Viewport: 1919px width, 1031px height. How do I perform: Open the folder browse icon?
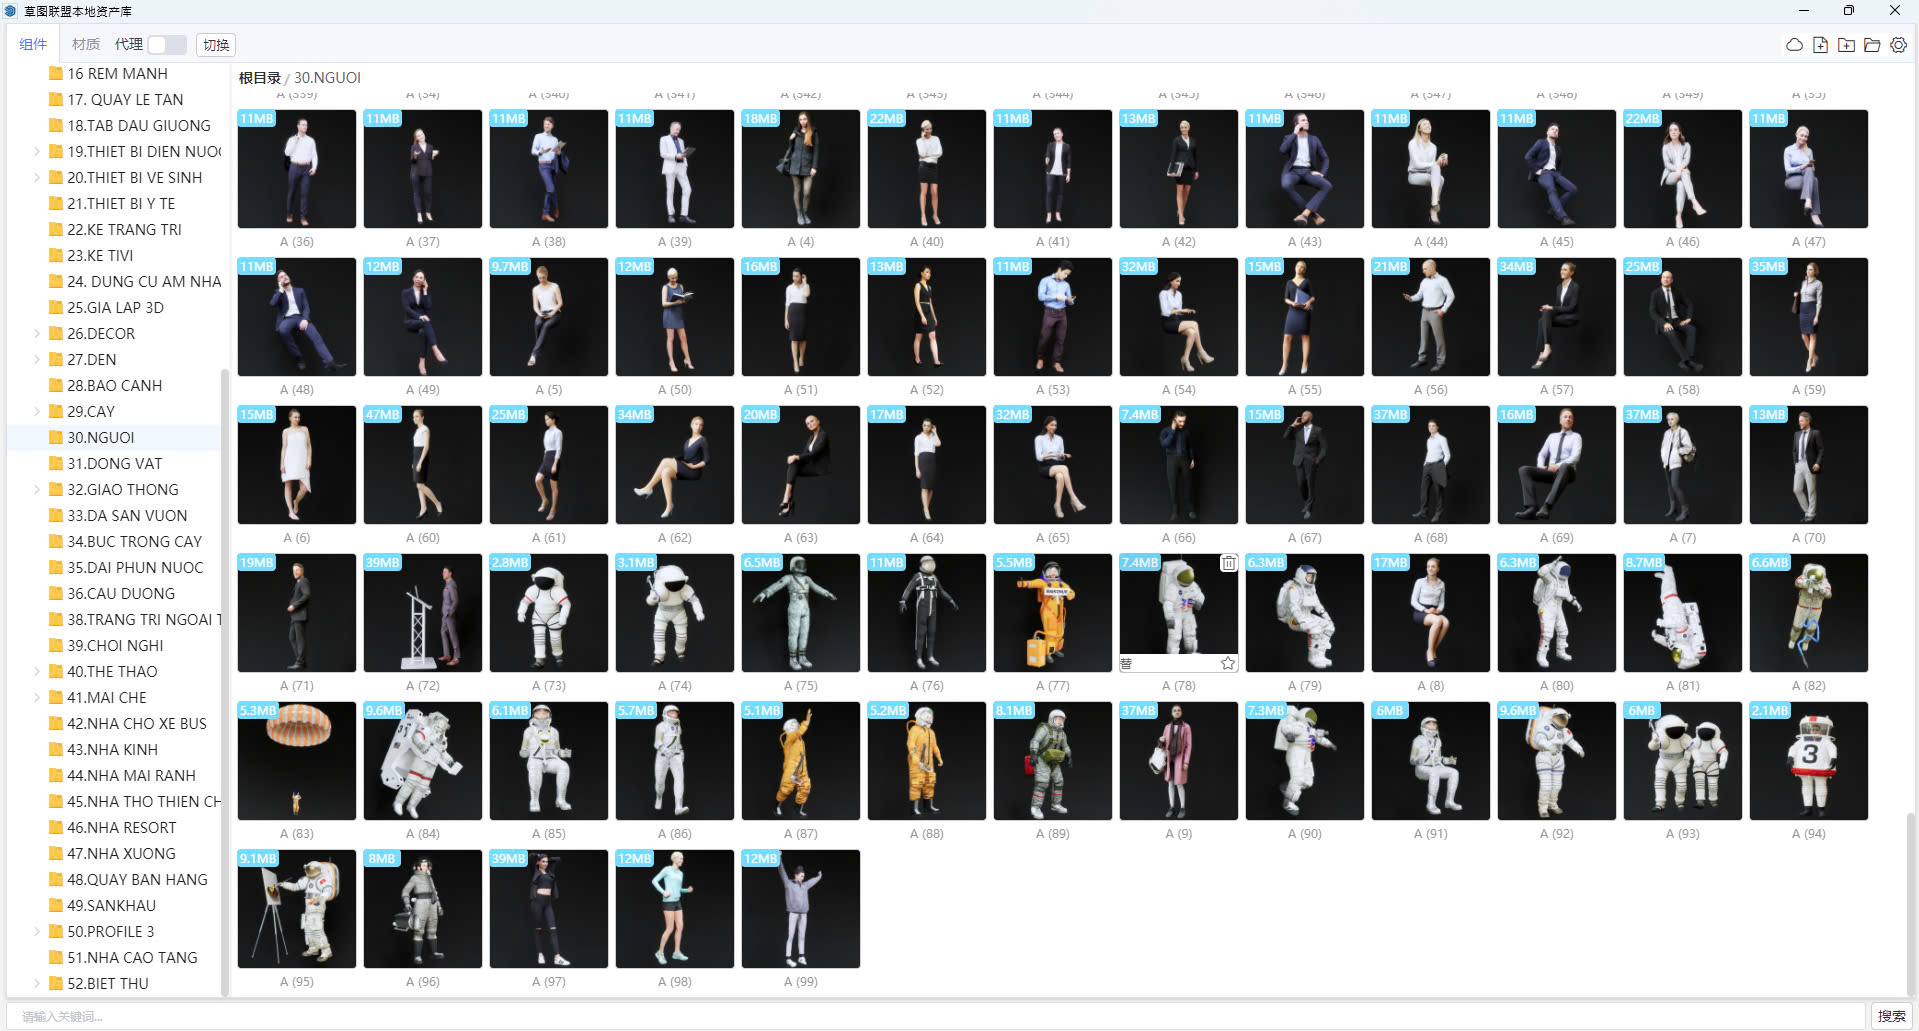pyautogui.click(x=1872, y=45)
